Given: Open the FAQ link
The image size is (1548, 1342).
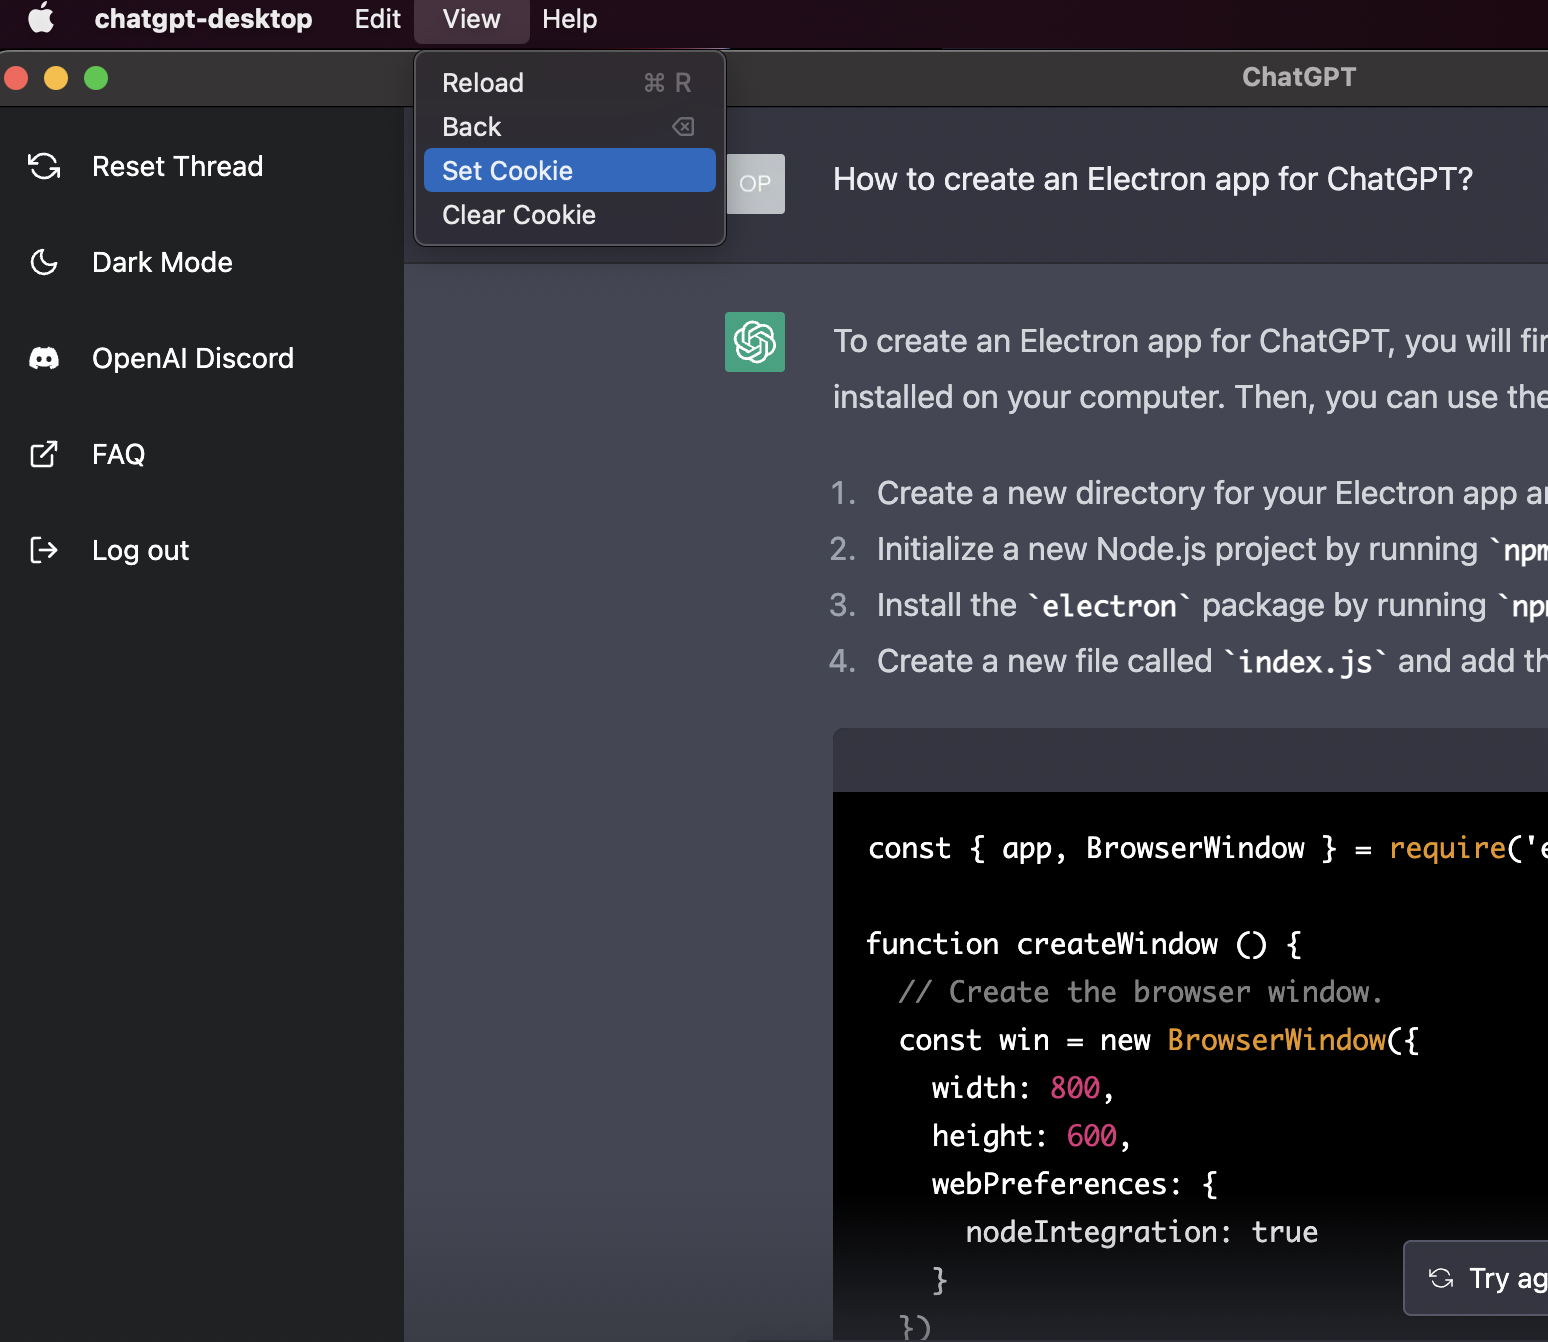Looking at the screenshot, I should 119,454.
